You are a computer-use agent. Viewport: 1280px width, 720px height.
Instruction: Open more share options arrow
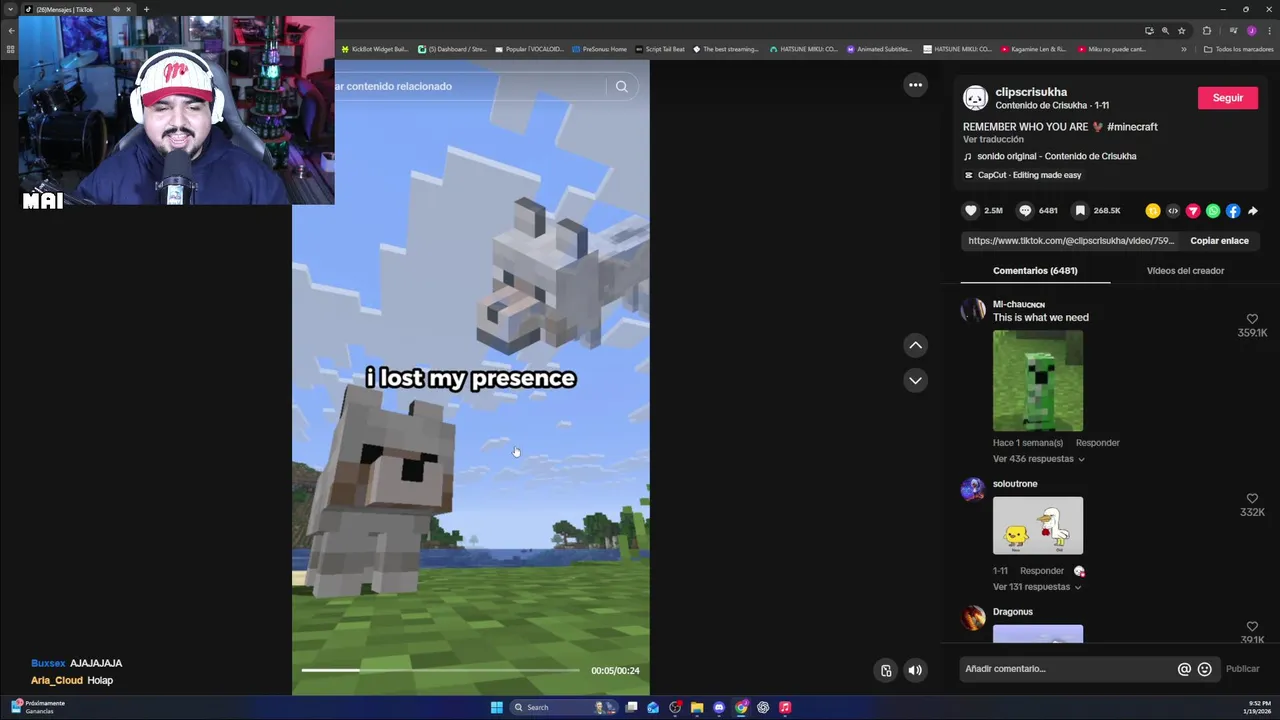coord(1253,211)
